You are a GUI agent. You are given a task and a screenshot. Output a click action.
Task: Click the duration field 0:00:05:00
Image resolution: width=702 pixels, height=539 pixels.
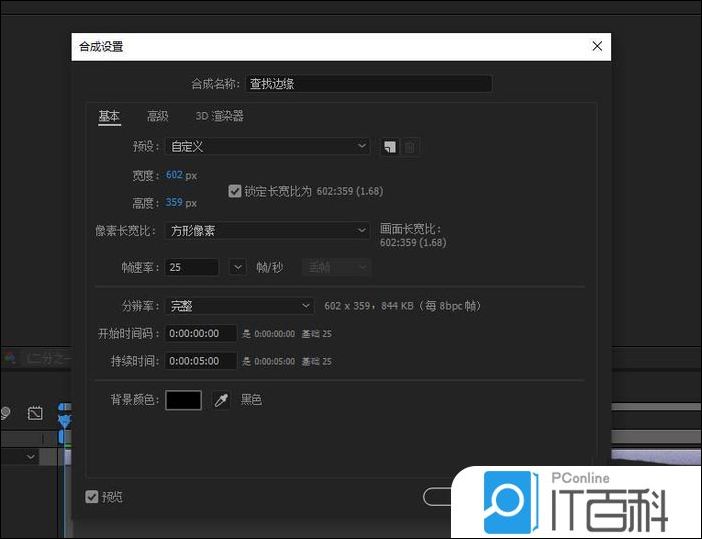coord(201,361)
